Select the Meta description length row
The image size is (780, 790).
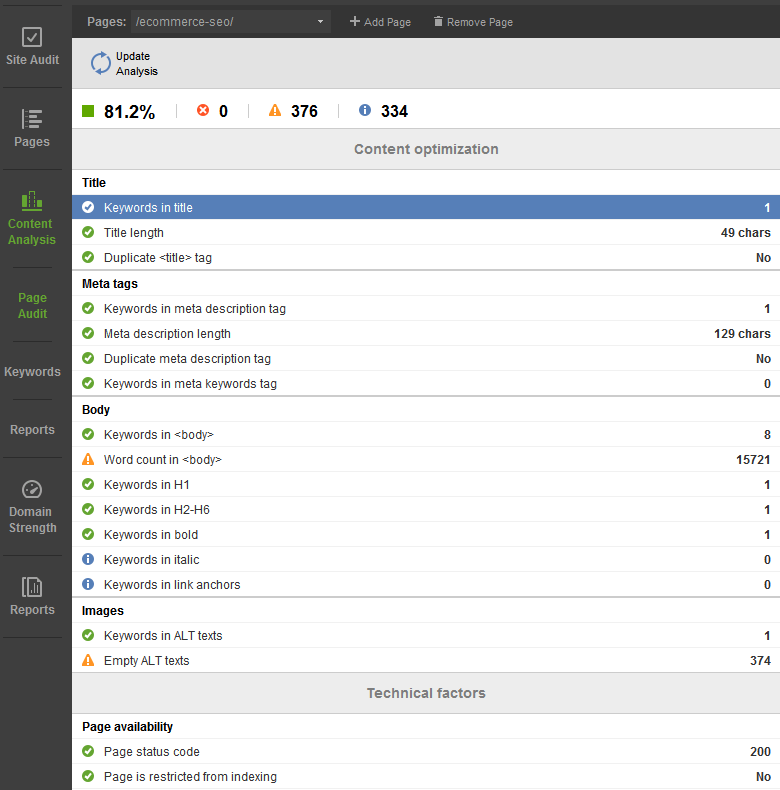[426, 333]
